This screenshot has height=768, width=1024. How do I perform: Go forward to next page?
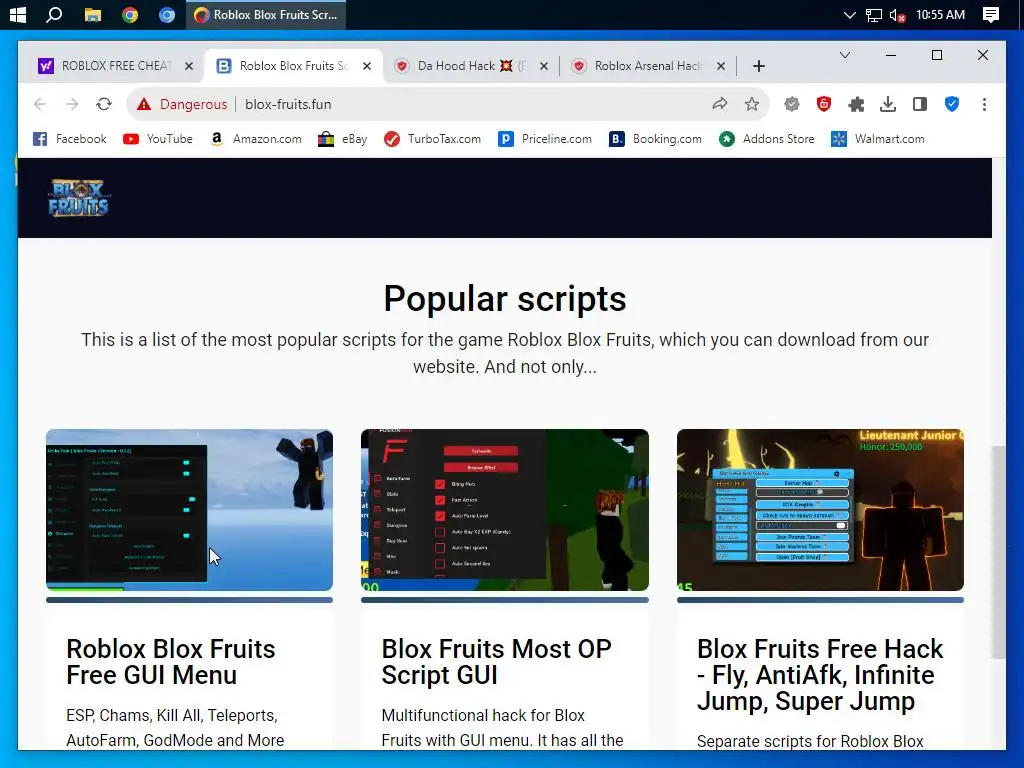click(72, 104)
